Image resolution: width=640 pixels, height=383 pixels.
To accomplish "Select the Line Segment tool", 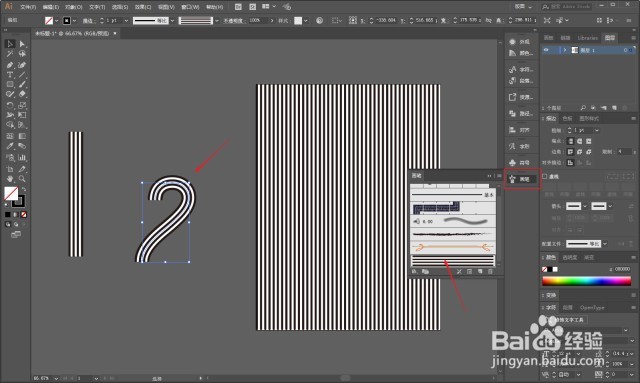I will click(22, 75).
